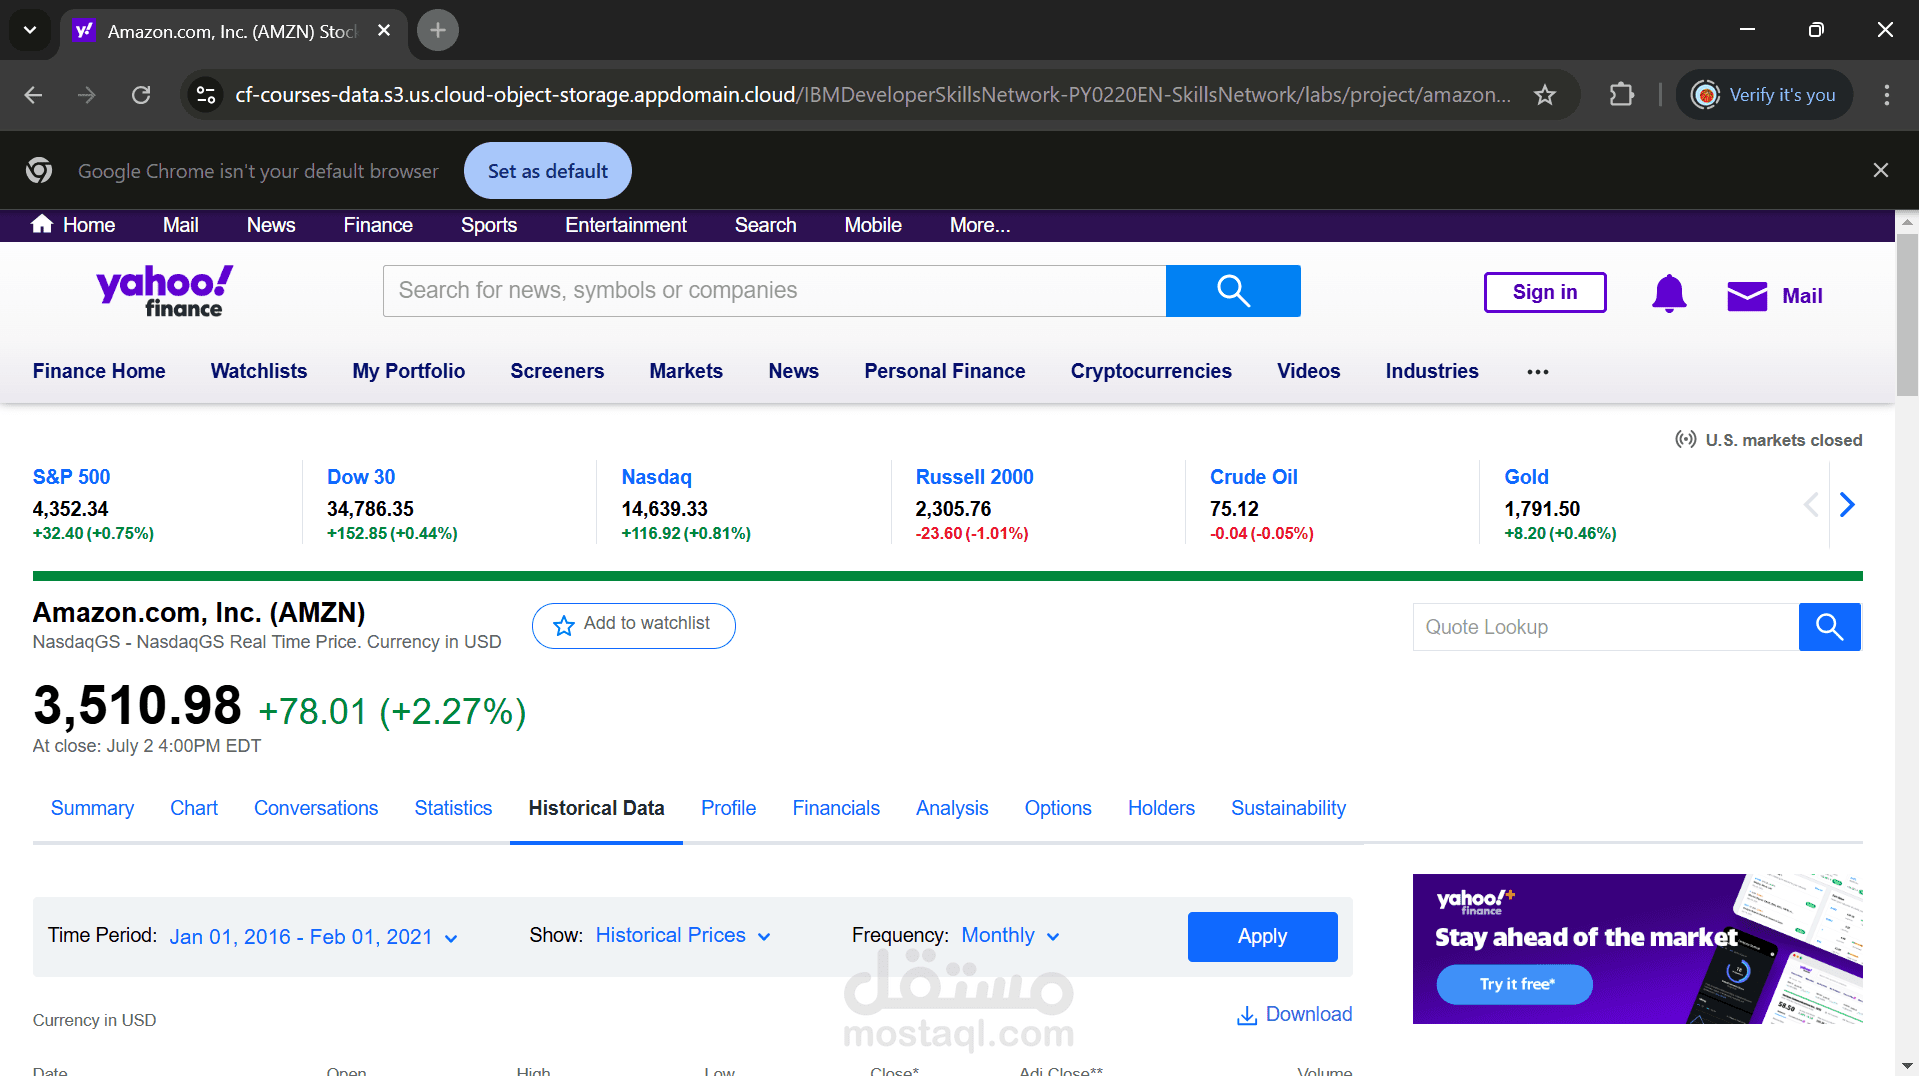Open Cryptocurrencies section
Screen dimensions: 1919x1076
coord(1151,371)
